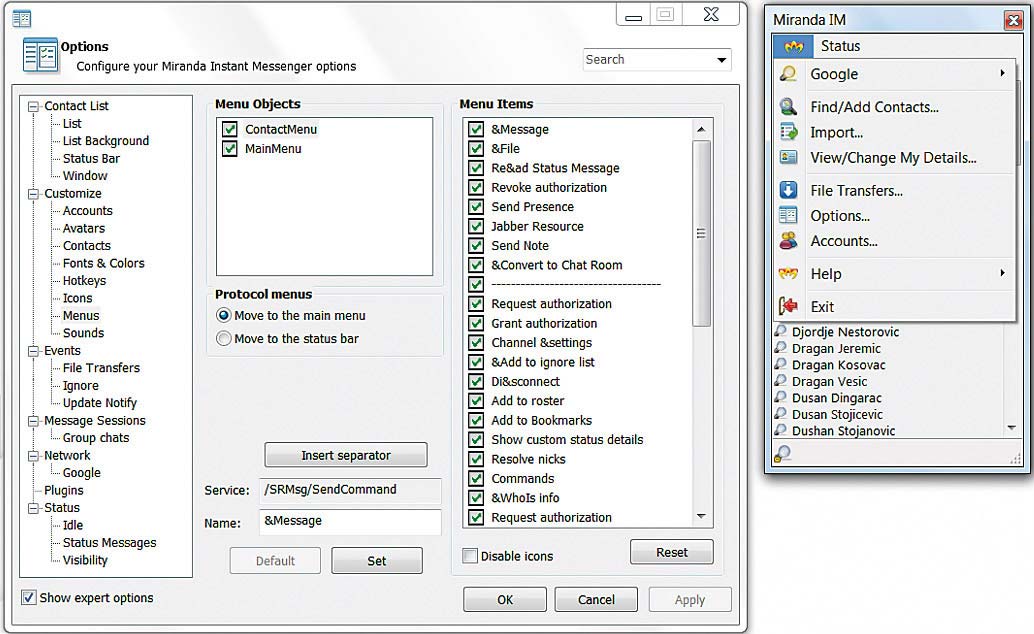Viewport: 1034px width, 634px height.
Task: Collapse the Contact List tree node
Action: [33, 106]
